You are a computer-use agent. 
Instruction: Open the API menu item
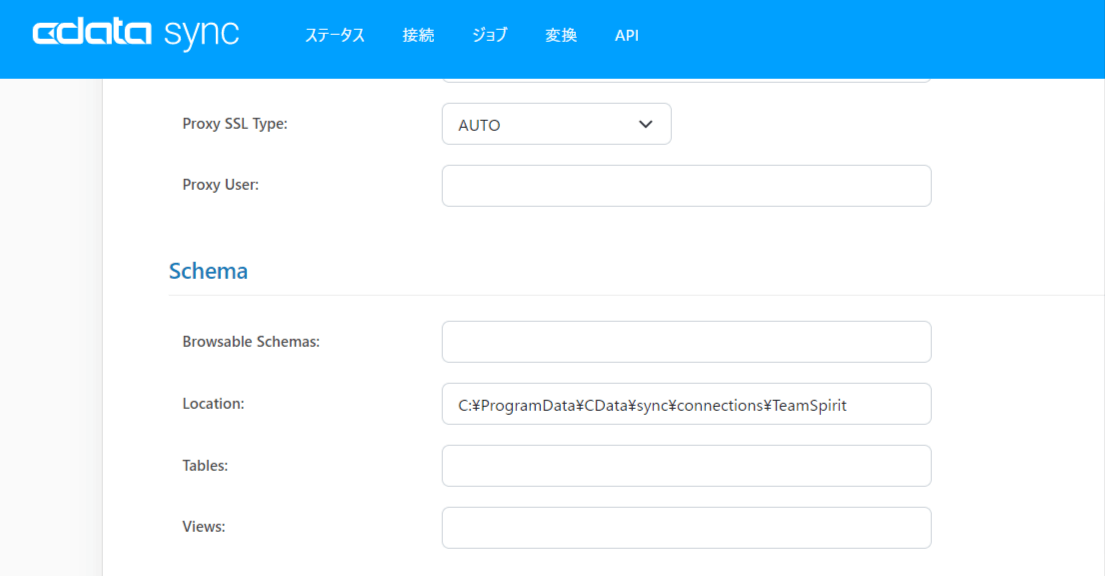coord(626,35)
